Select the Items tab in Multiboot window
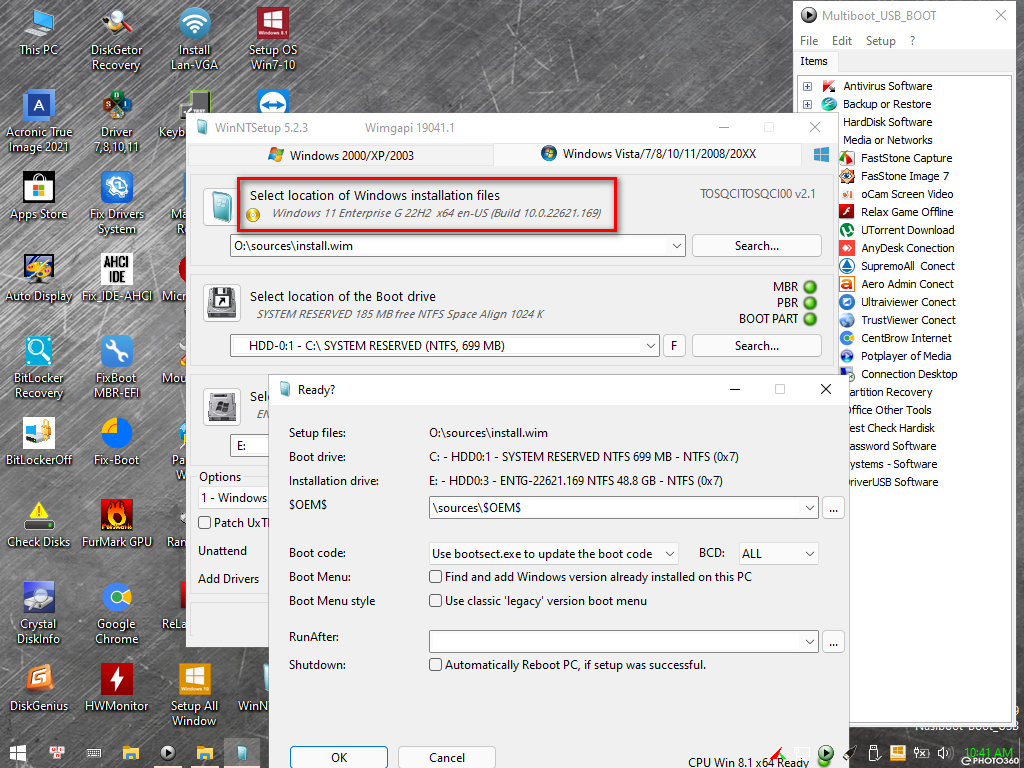 click(x=814, y=61)
